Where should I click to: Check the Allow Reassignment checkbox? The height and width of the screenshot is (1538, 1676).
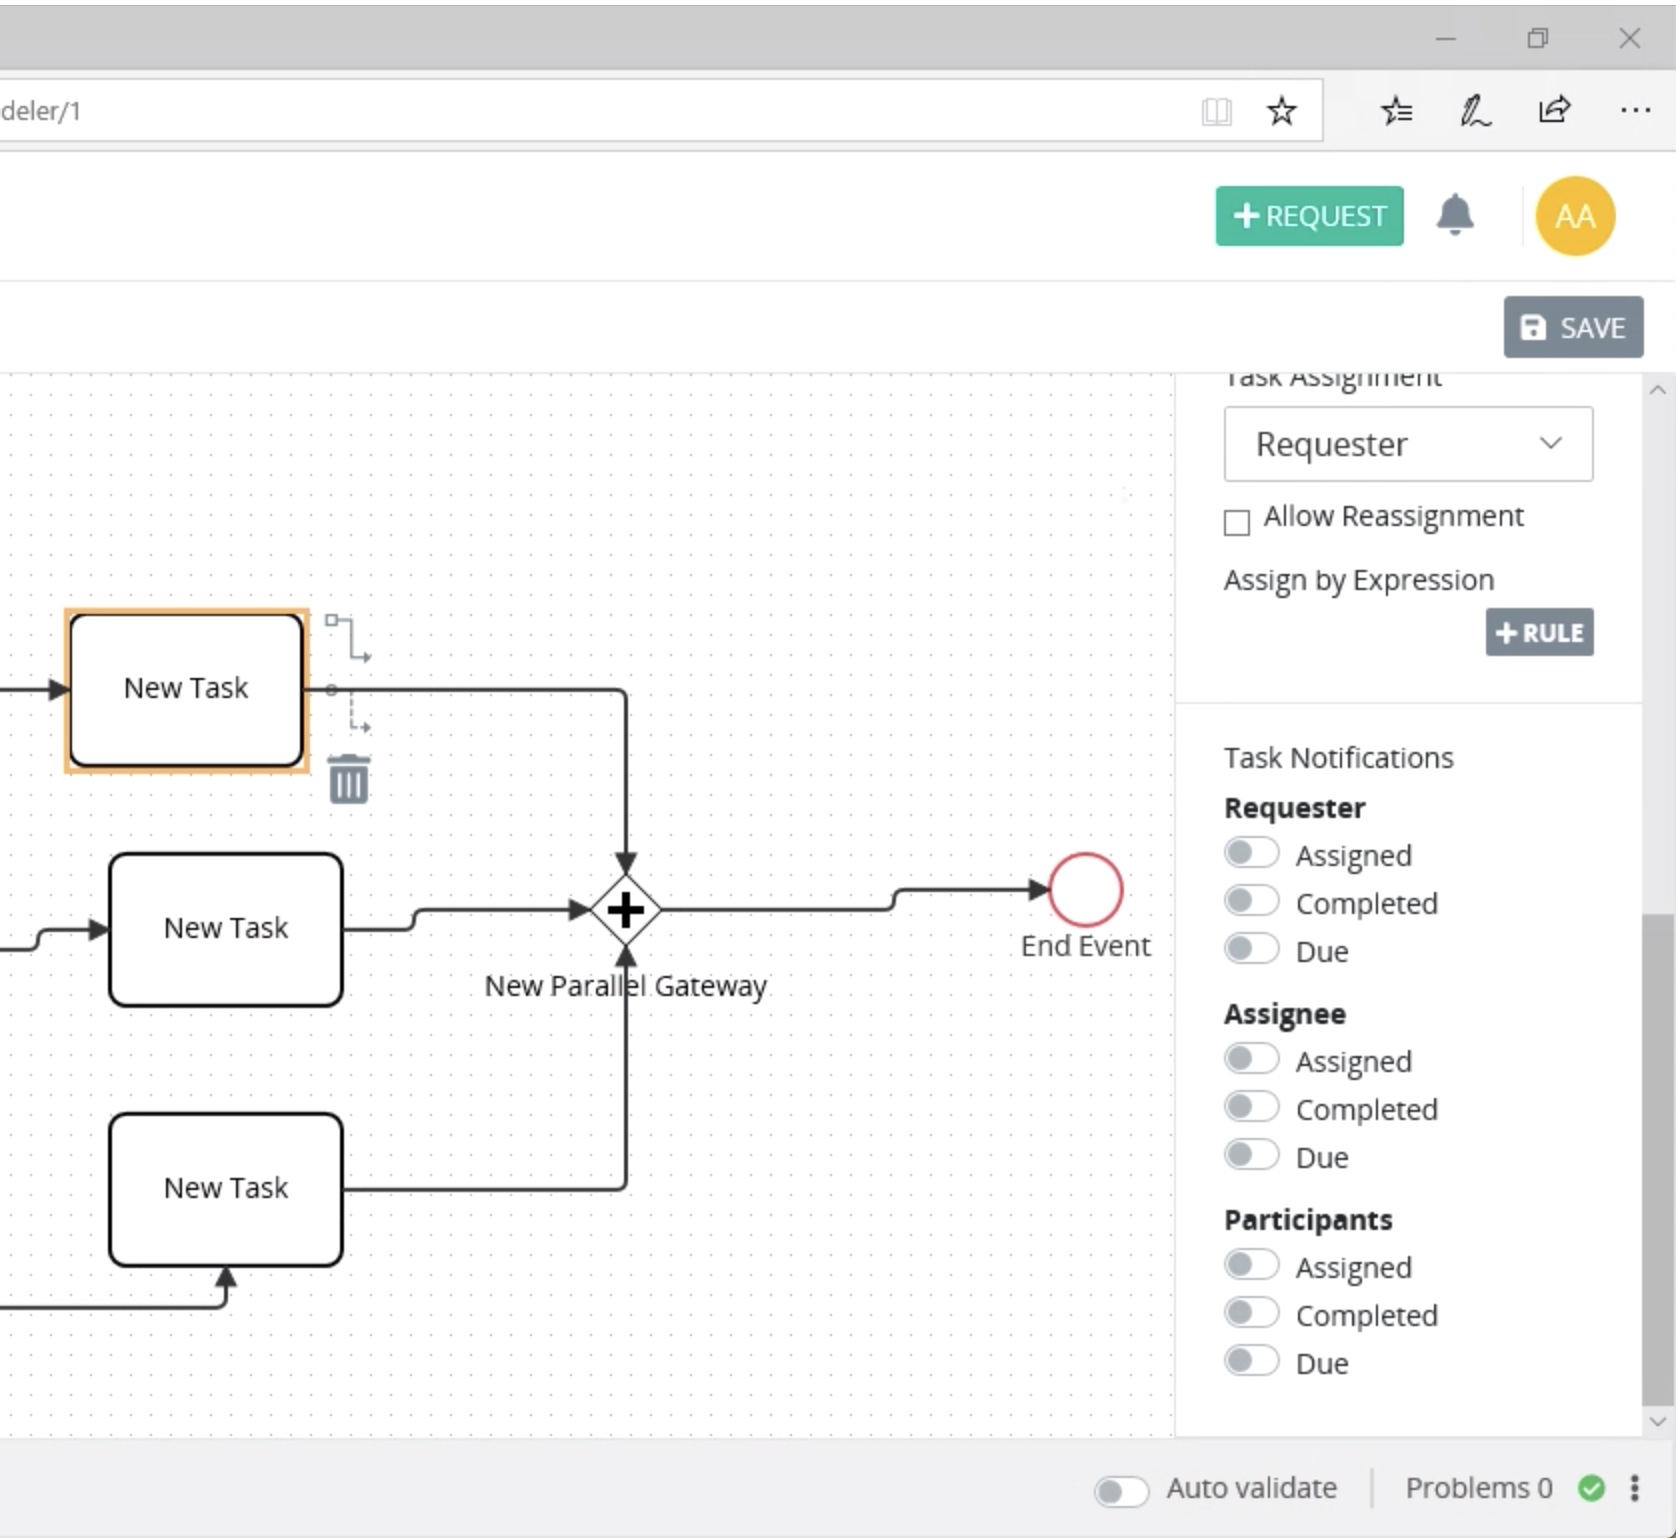pos(1236,522)
